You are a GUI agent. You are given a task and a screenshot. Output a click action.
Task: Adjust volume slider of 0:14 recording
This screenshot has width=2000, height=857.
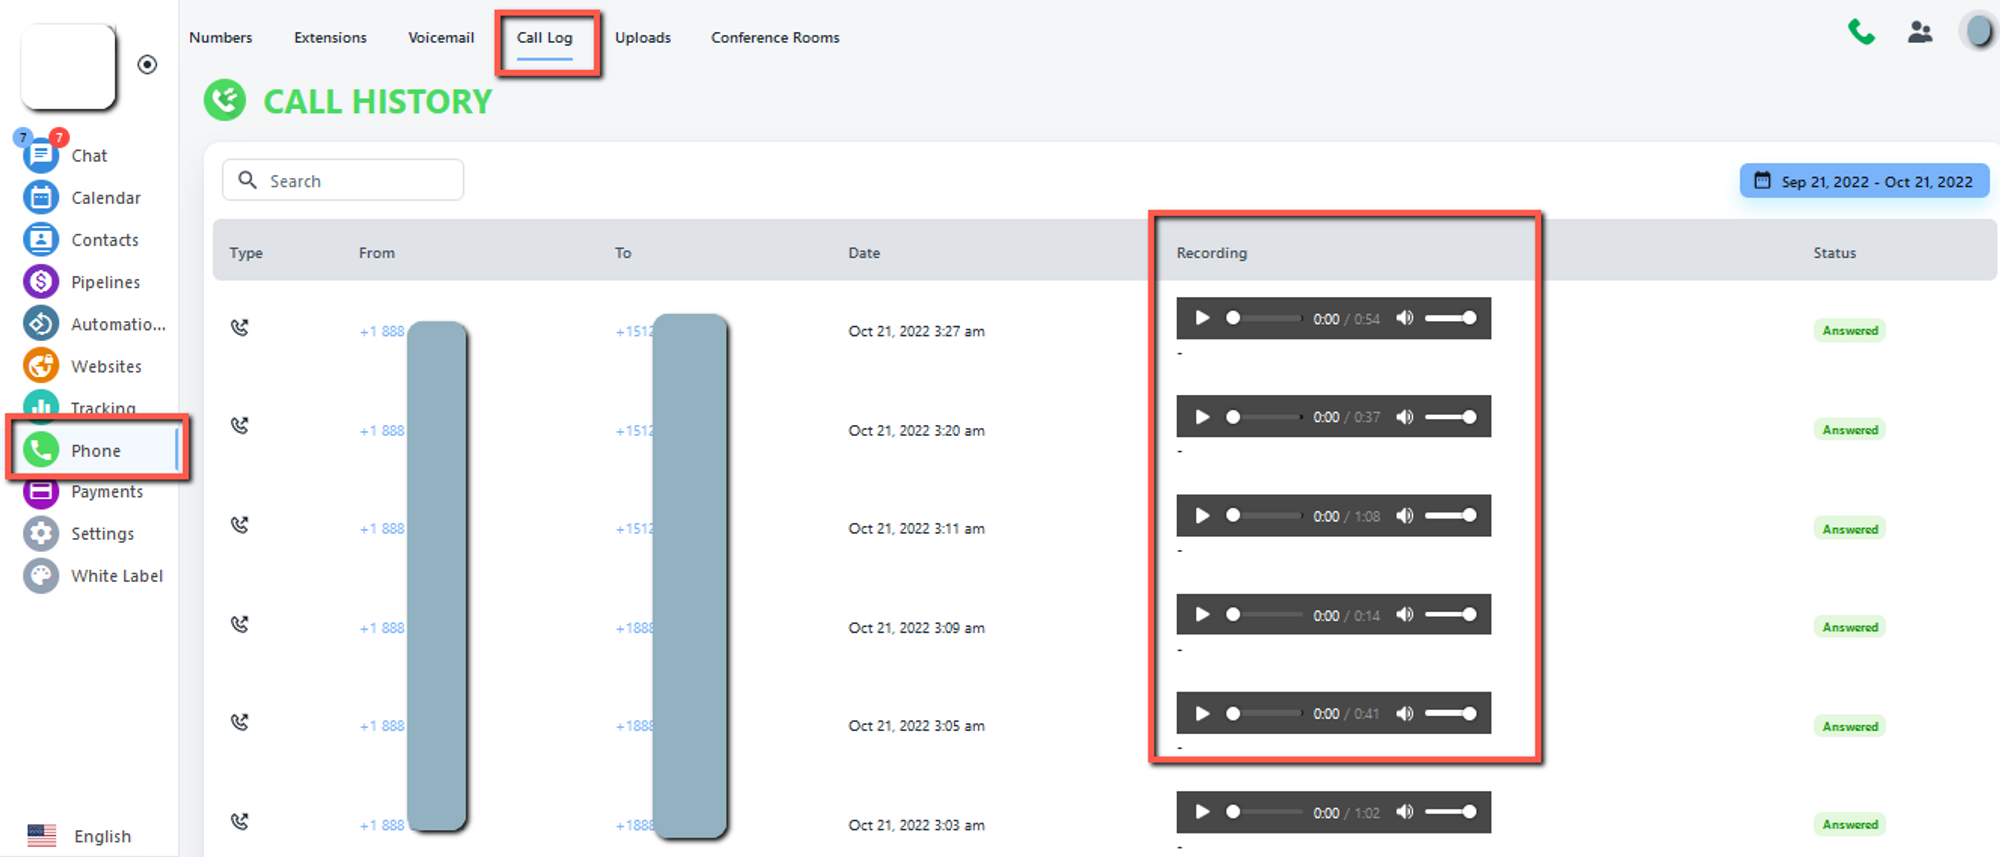coord(1451,615)
